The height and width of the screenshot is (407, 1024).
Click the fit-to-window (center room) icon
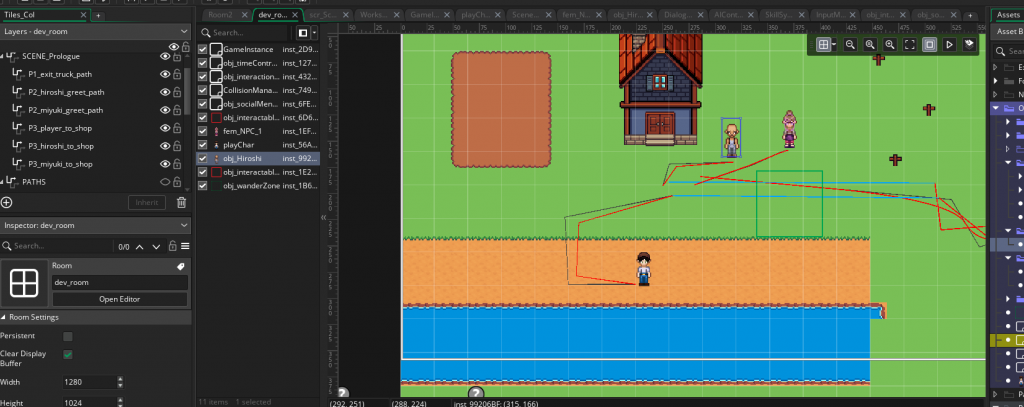click(909, 45)
